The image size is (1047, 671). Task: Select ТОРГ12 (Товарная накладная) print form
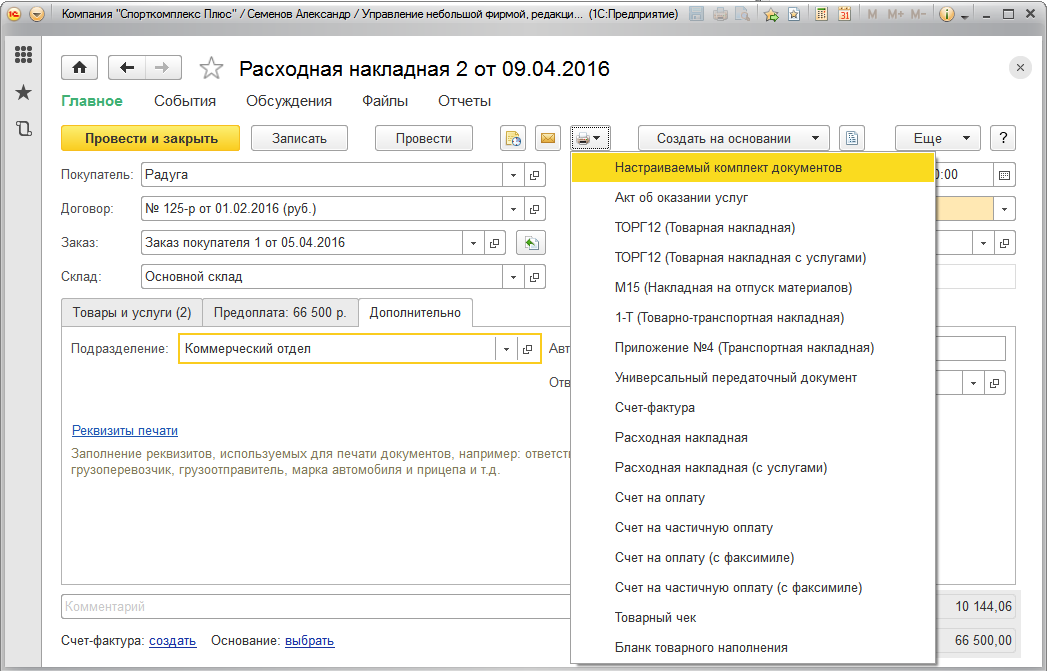click(705, 227)
